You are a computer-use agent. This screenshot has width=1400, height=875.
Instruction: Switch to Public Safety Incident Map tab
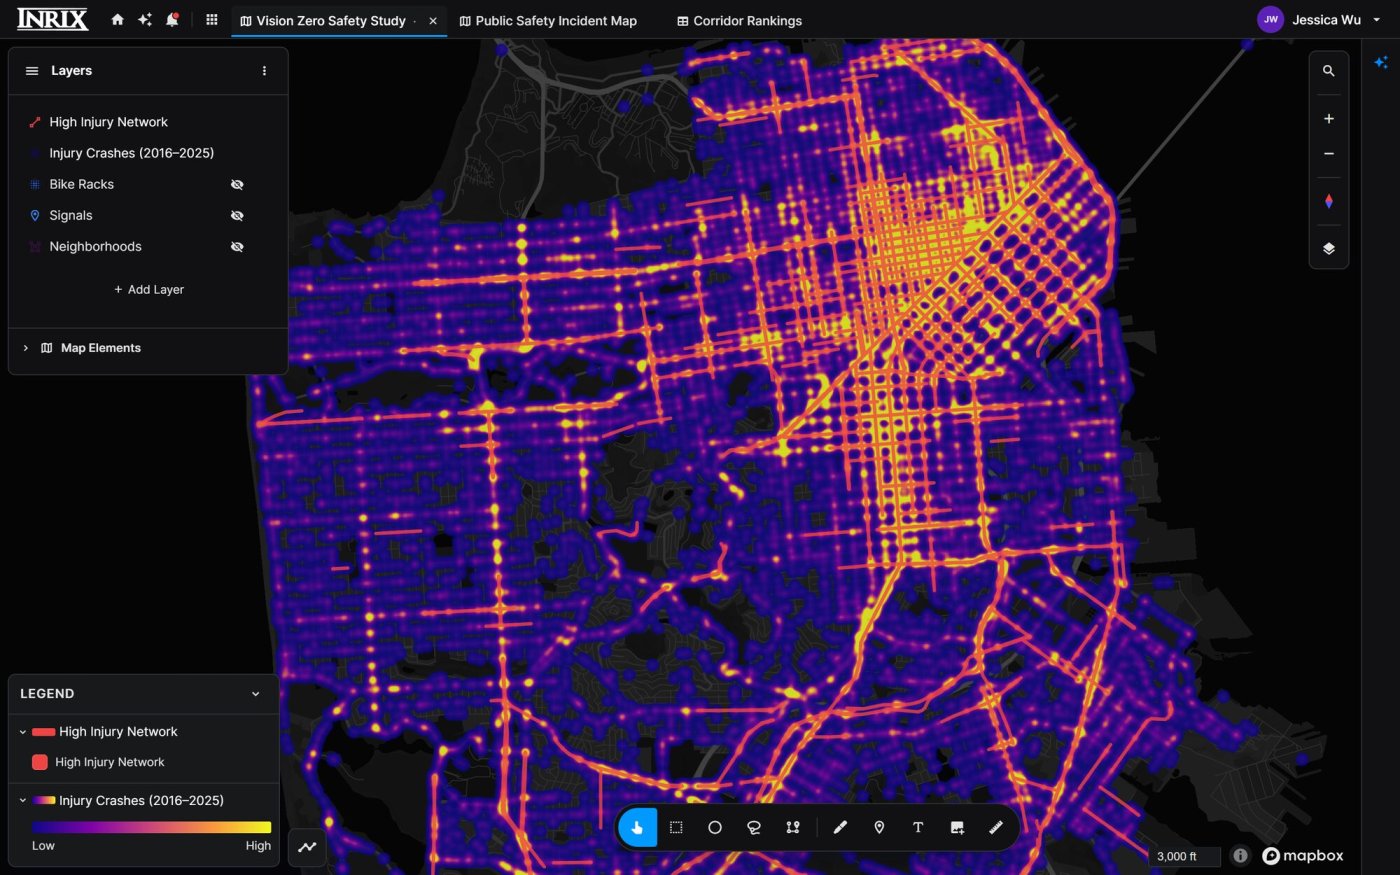pos(548,21)
